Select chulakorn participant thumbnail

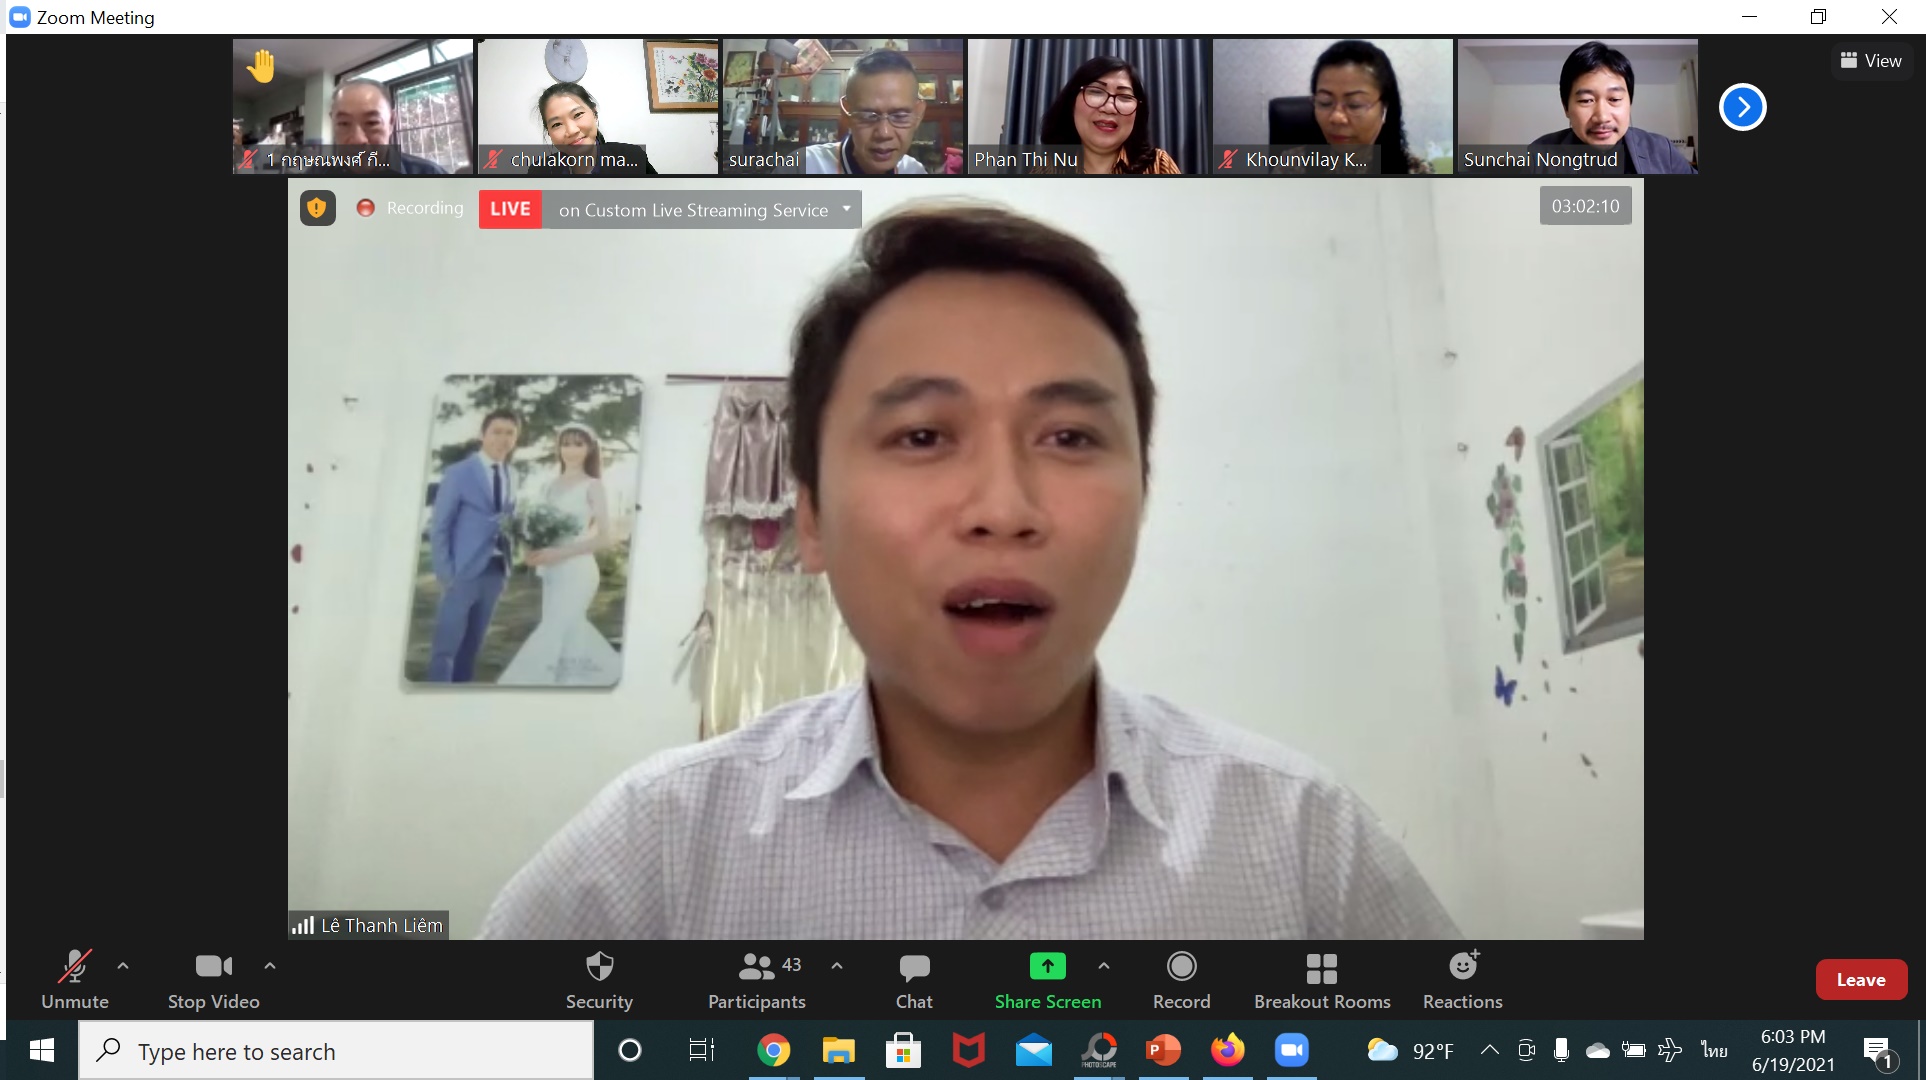598,106
